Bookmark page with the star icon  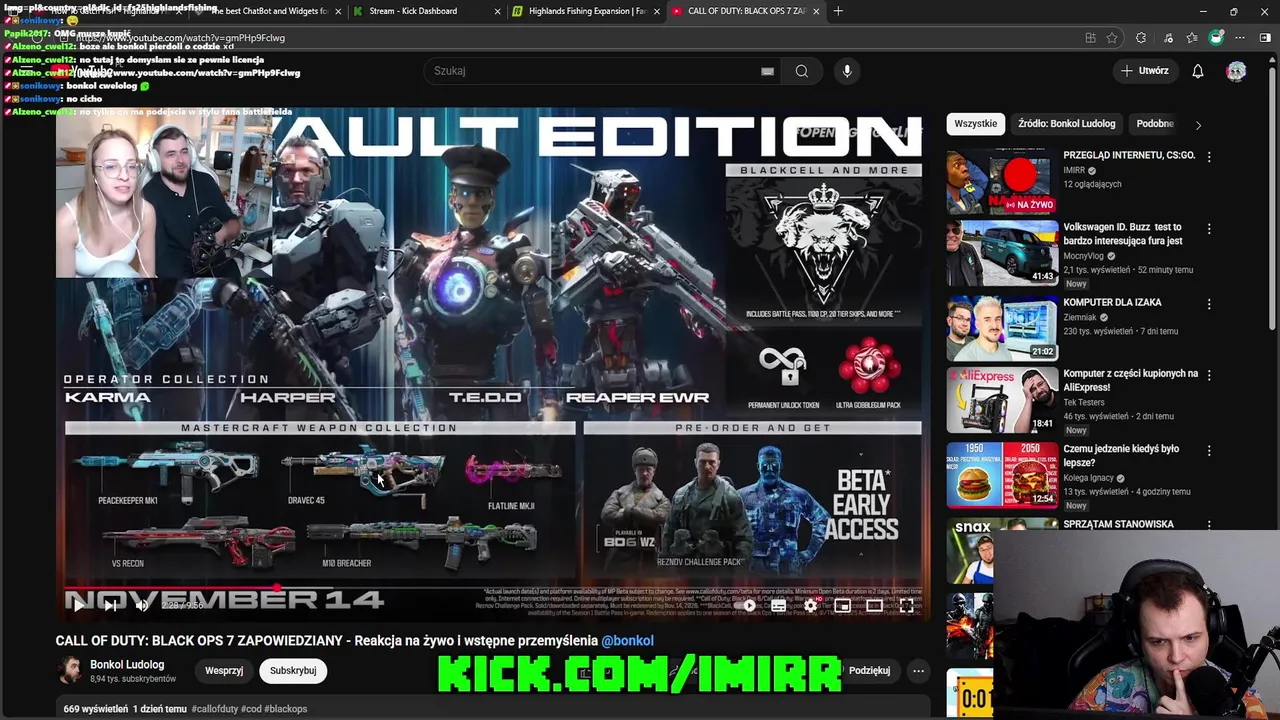(1112, 38)
